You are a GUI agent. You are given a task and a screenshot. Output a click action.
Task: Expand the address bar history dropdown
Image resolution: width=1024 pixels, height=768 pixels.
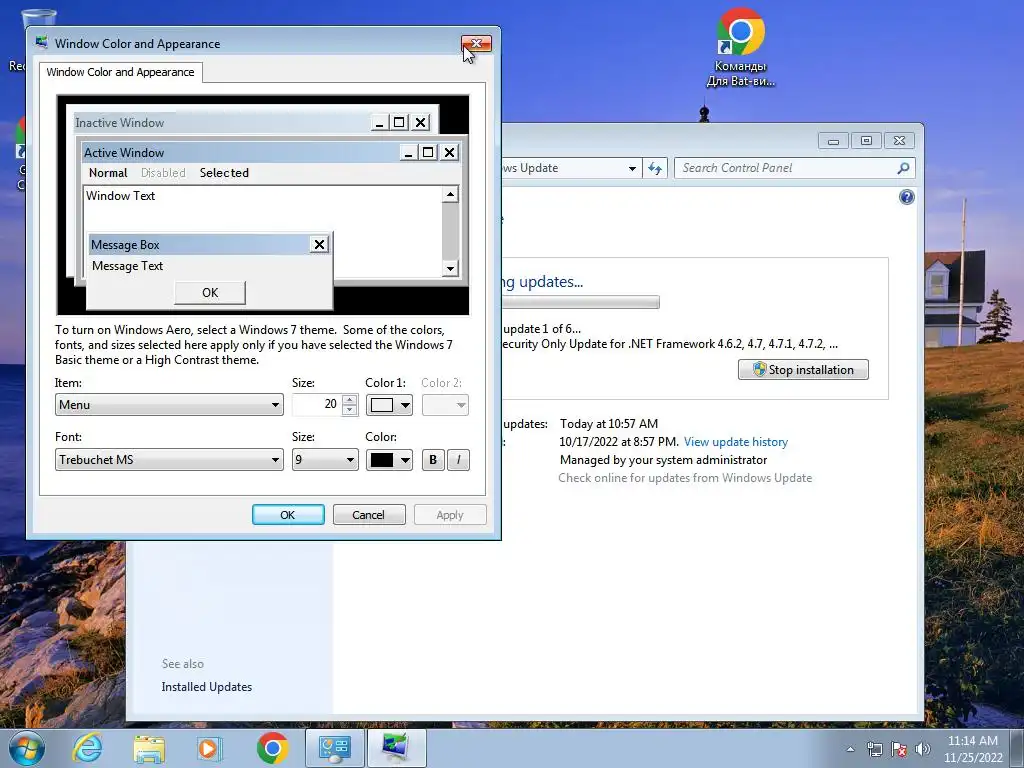(632, 168)
